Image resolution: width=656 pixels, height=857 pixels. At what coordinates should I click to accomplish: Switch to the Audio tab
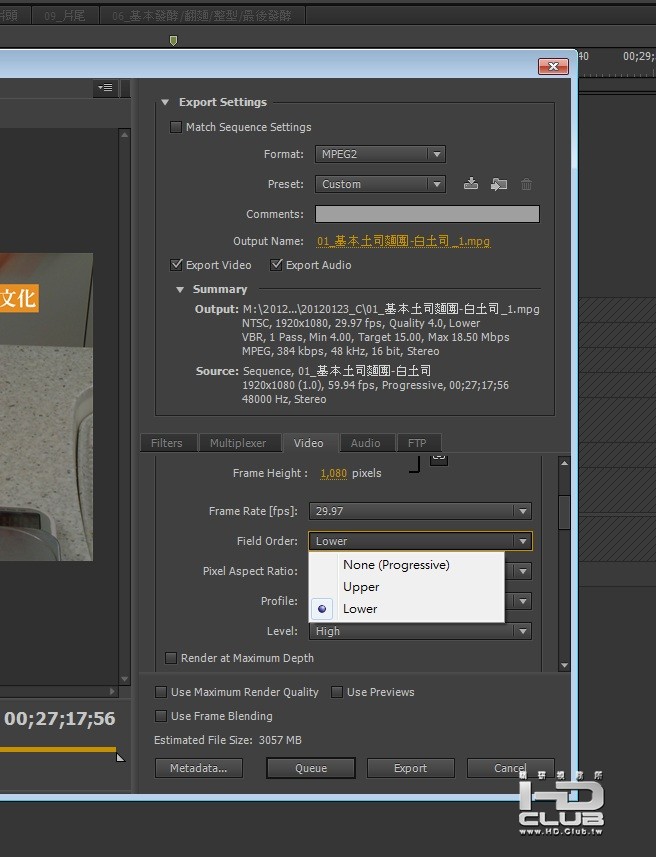(x=365, y=443)
